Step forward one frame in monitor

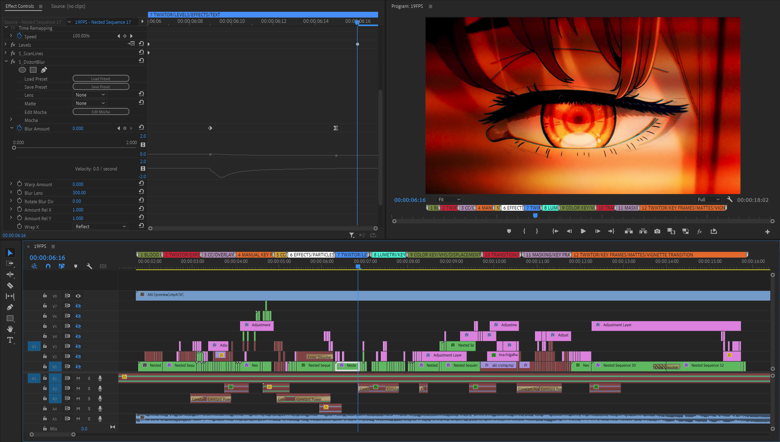[597, 231]
